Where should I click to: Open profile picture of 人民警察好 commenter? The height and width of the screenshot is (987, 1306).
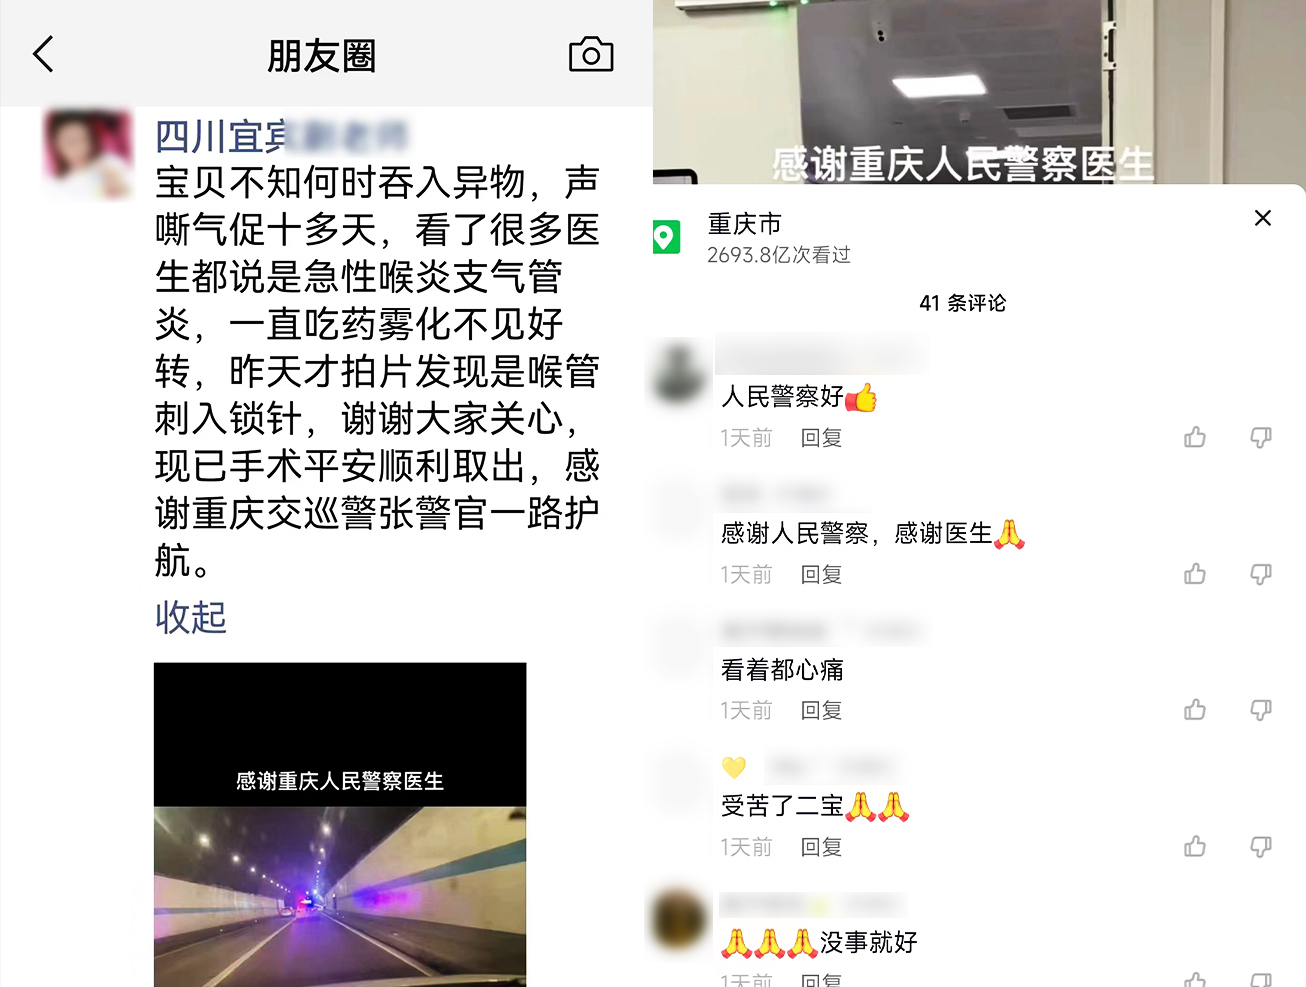(x=679, y=371)
